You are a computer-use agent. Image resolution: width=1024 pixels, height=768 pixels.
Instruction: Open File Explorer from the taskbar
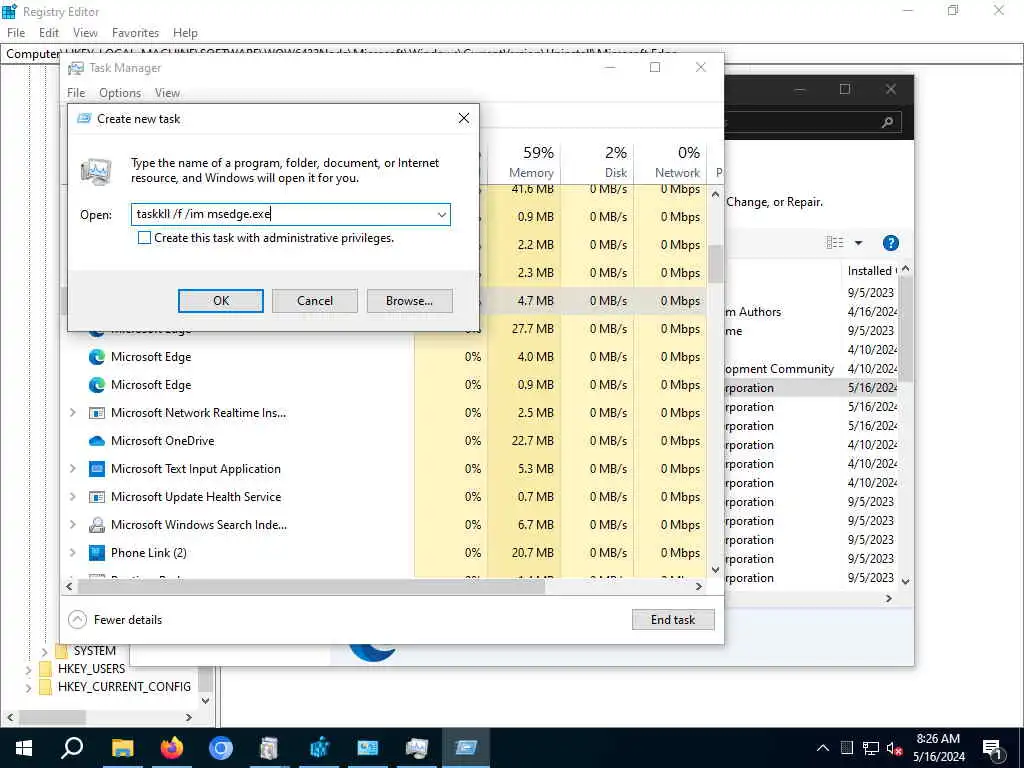122,748
